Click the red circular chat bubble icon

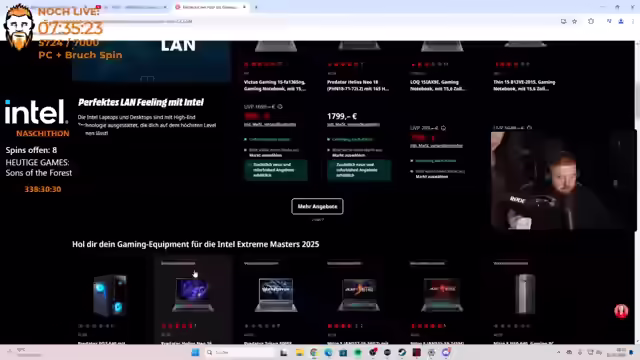[x=621, y=311]
